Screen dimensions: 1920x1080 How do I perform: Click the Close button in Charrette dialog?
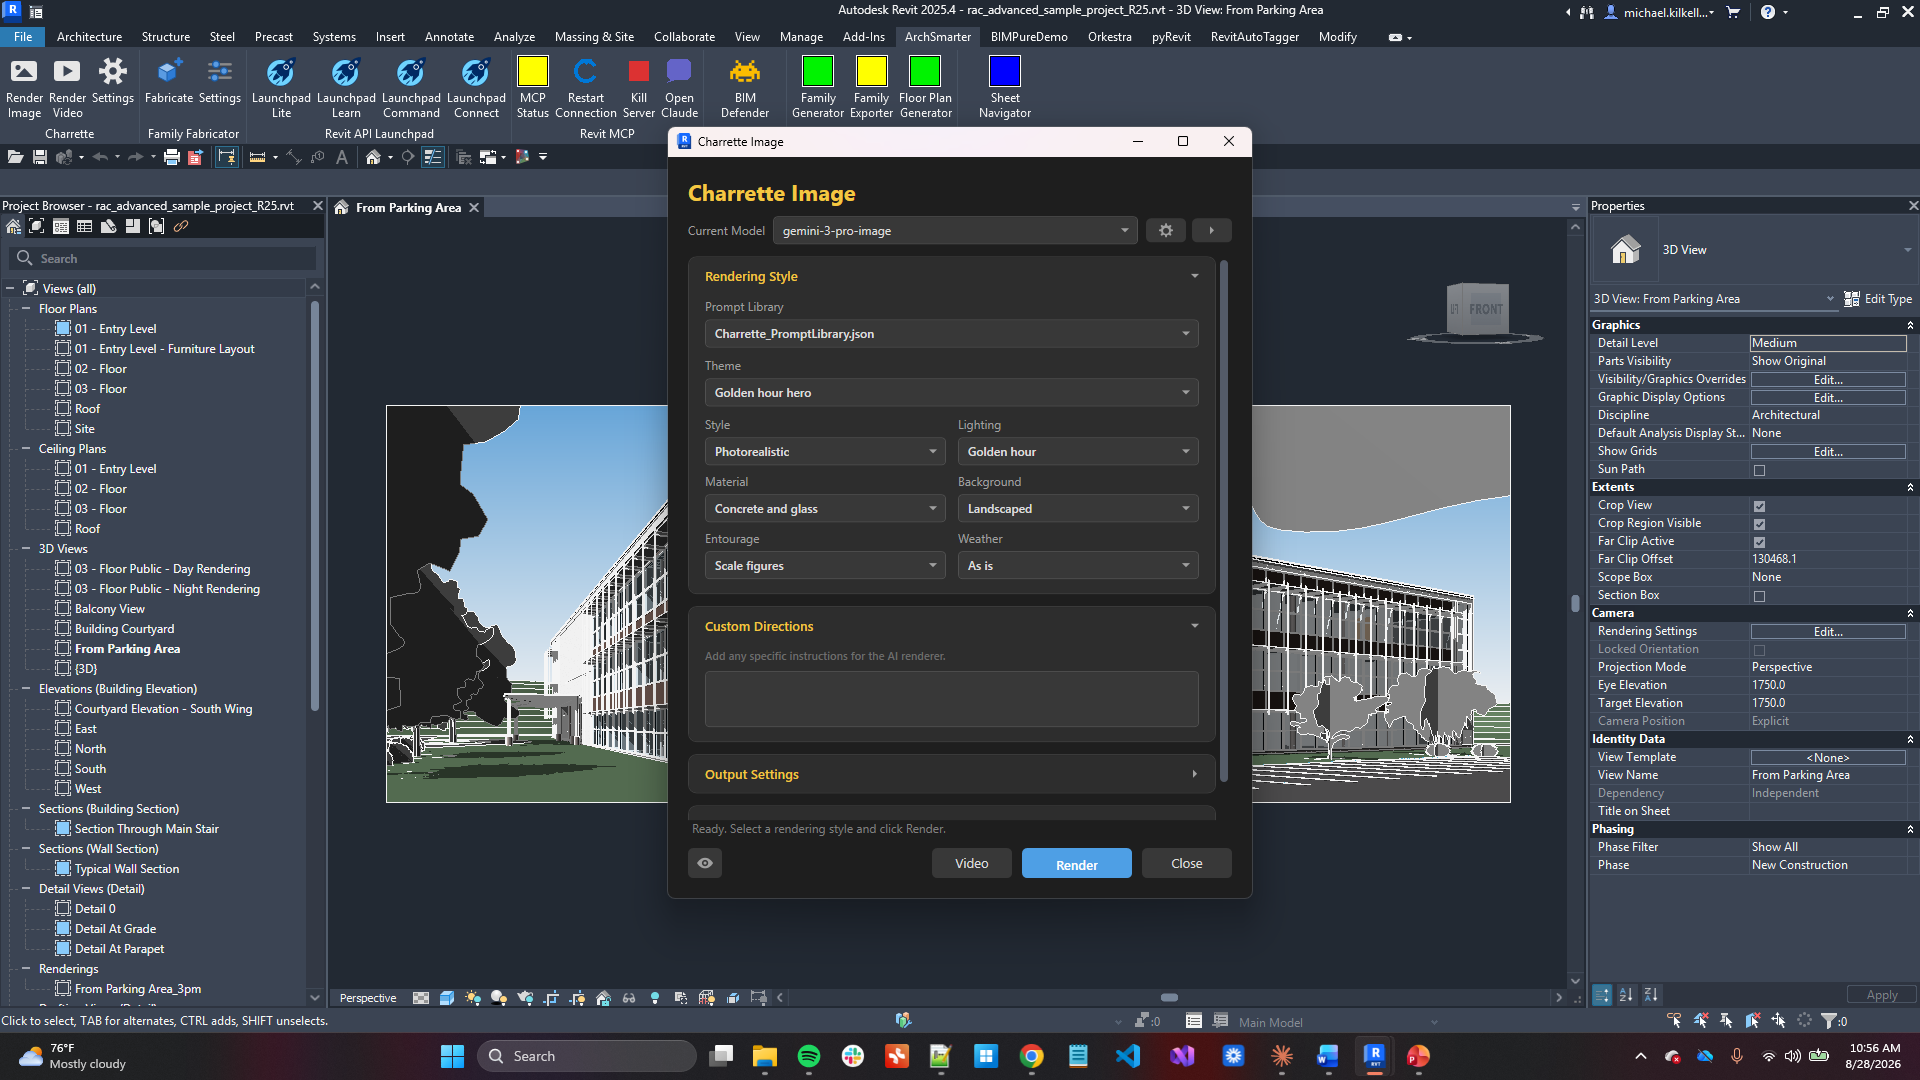[1186, 863]
